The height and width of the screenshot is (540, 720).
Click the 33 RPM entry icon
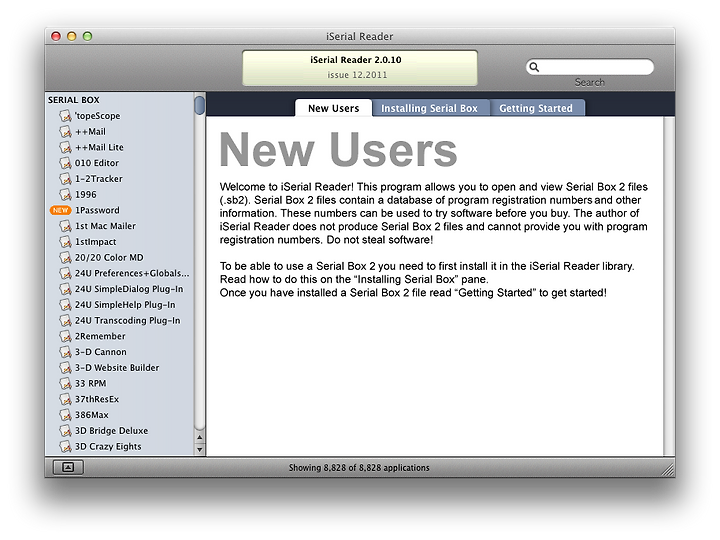coord(65,383)
